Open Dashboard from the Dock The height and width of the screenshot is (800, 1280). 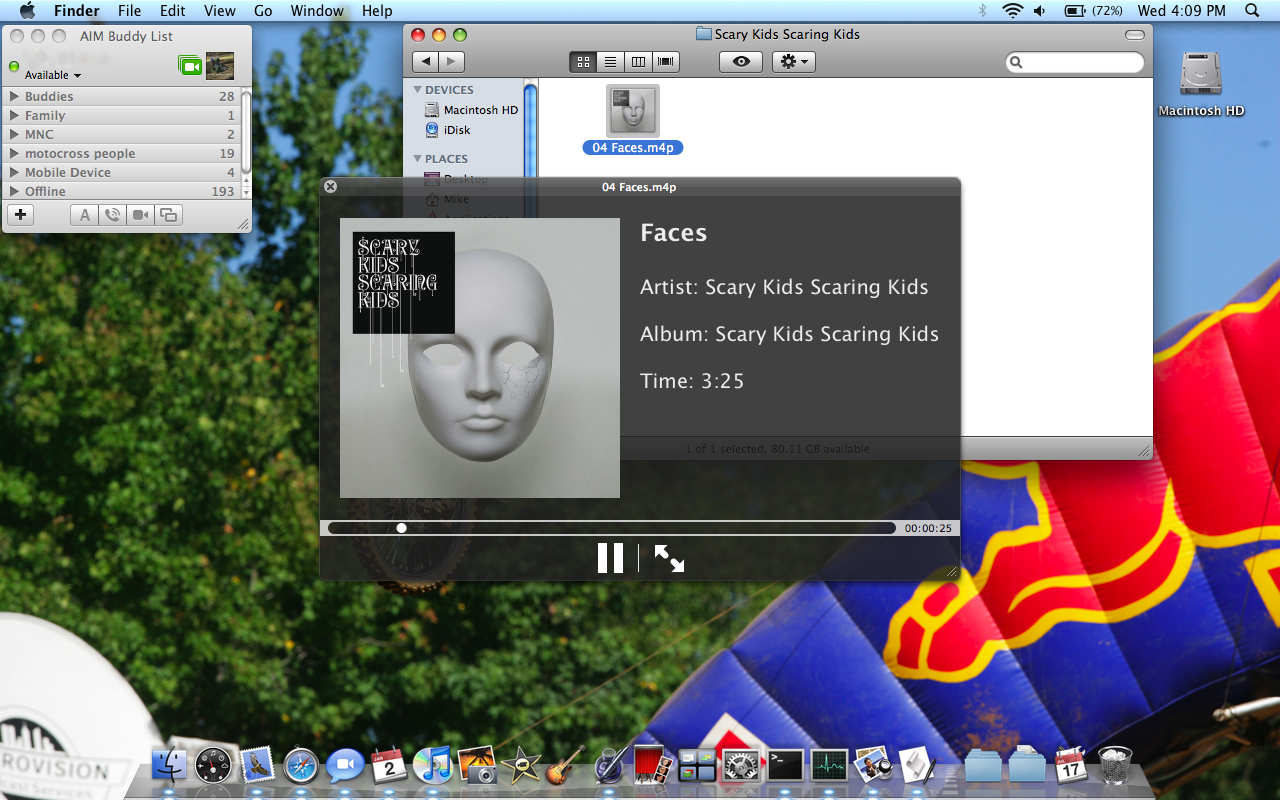pos(214,767)
